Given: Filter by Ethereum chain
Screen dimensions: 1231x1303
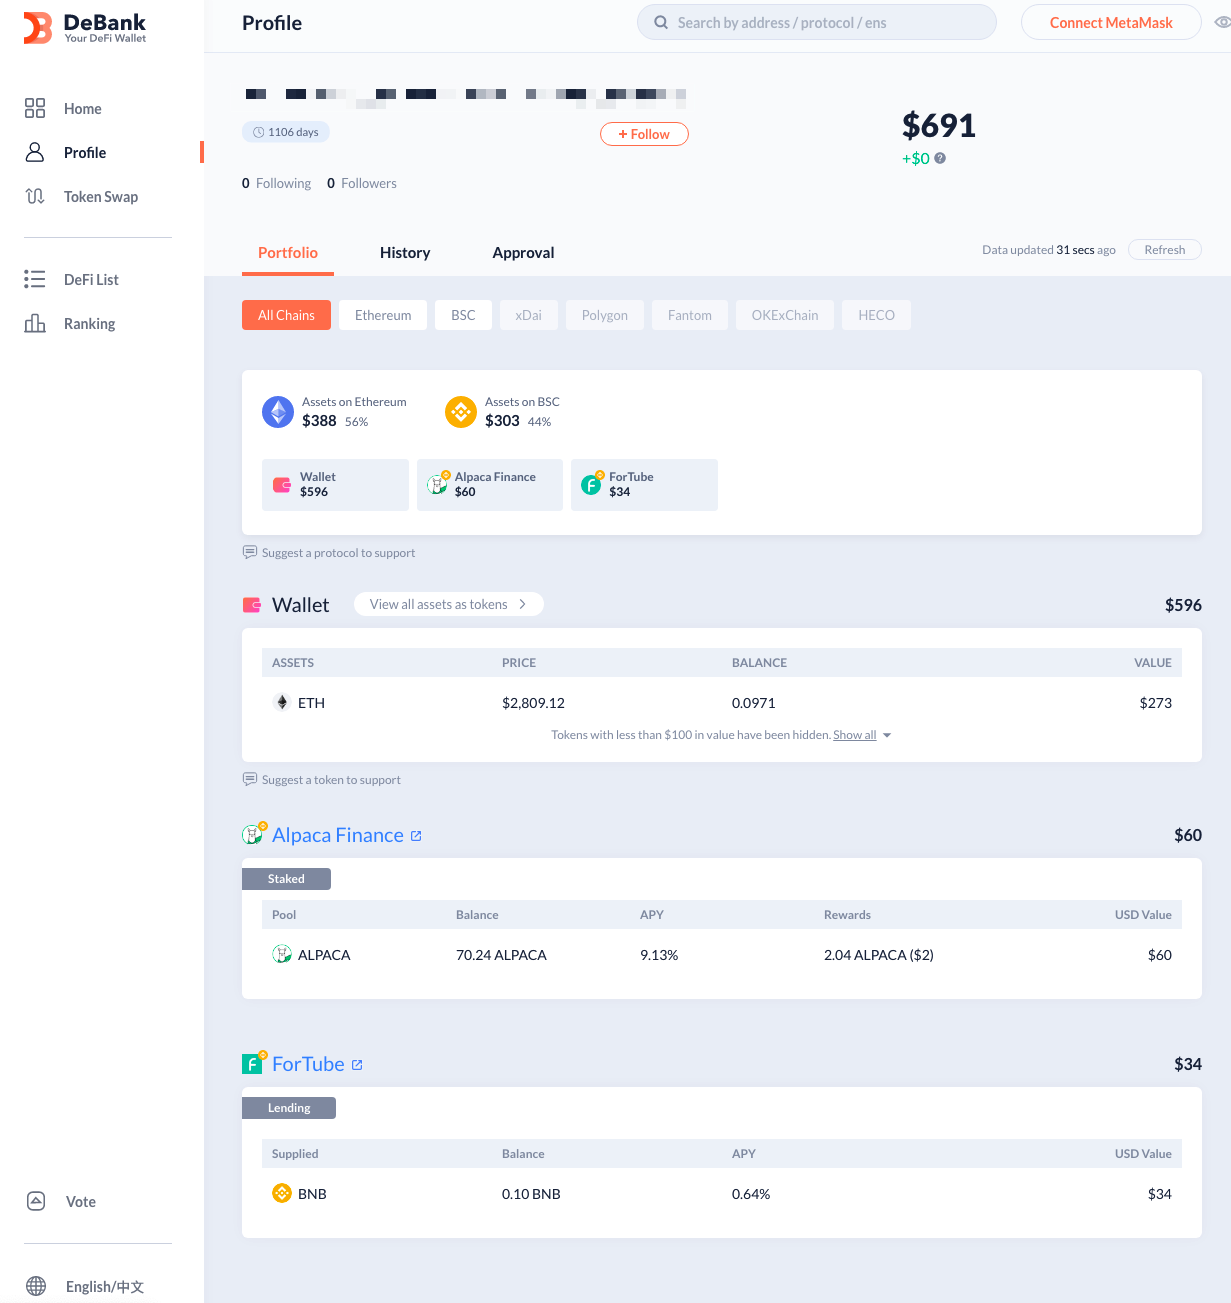Looking at the screenshot, I should [x=383, y=315].
